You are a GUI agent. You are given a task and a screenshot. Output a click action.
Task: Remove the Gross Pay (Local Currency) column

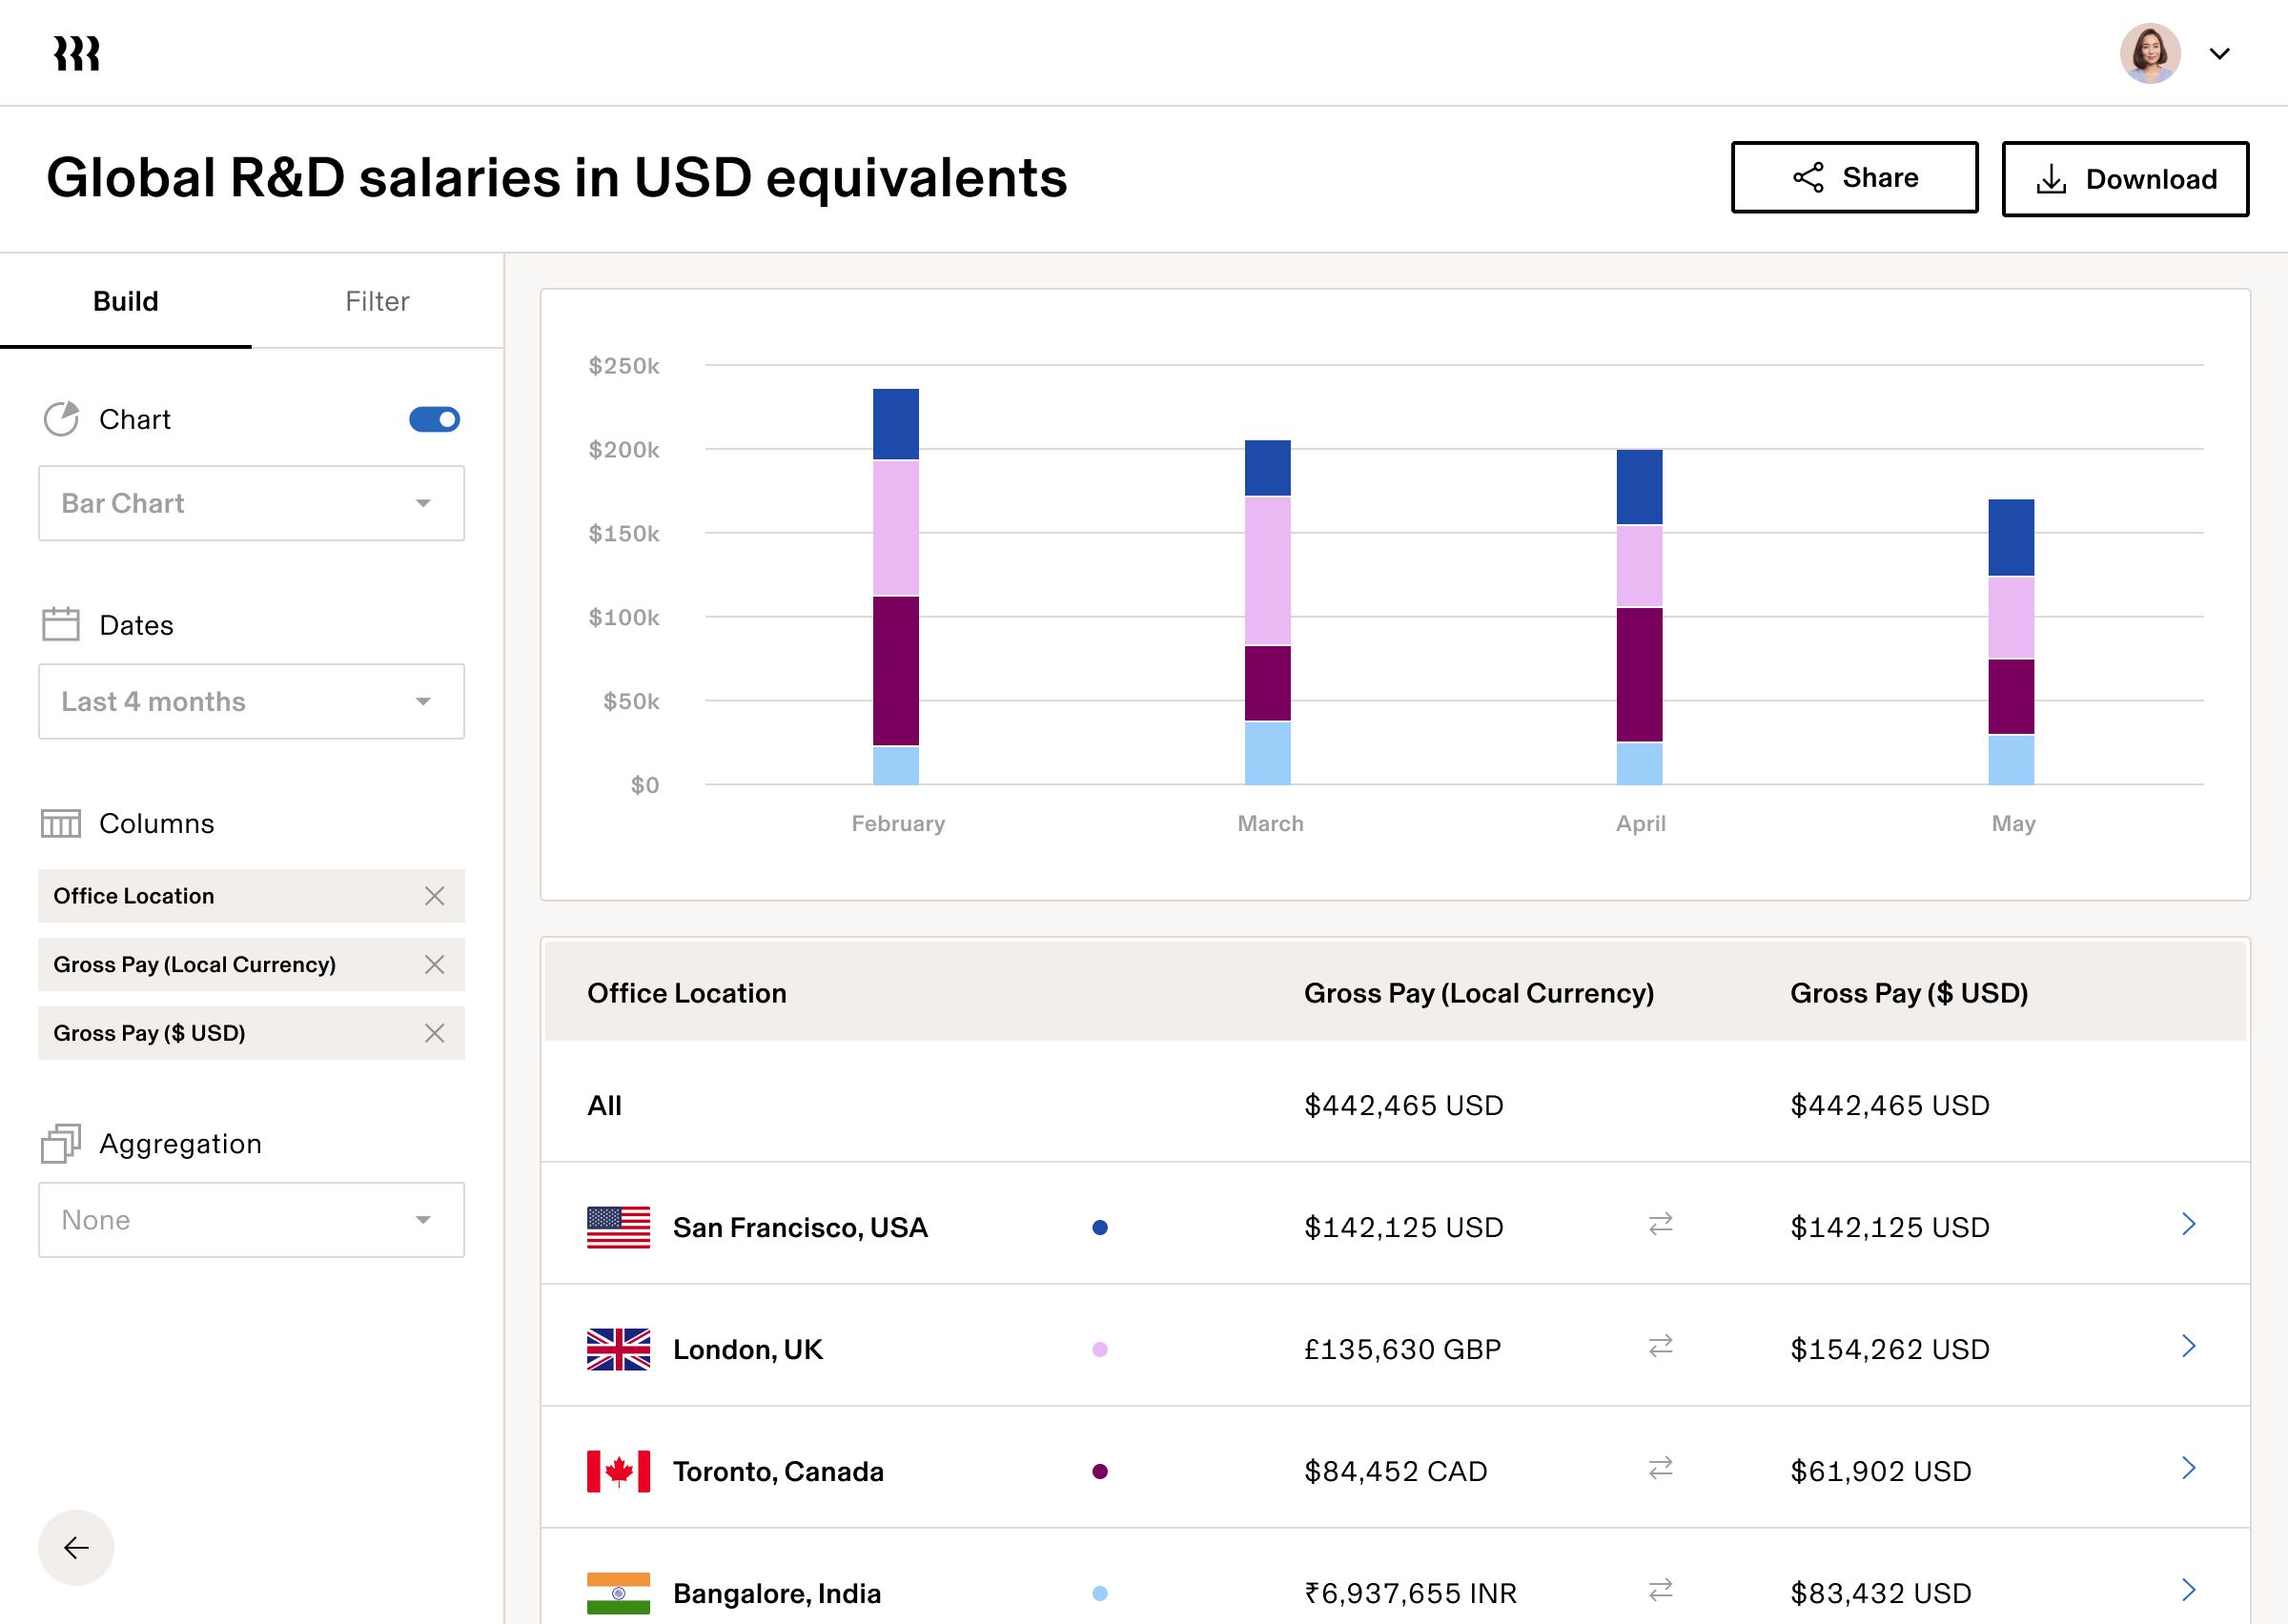[x=435, y=965]
